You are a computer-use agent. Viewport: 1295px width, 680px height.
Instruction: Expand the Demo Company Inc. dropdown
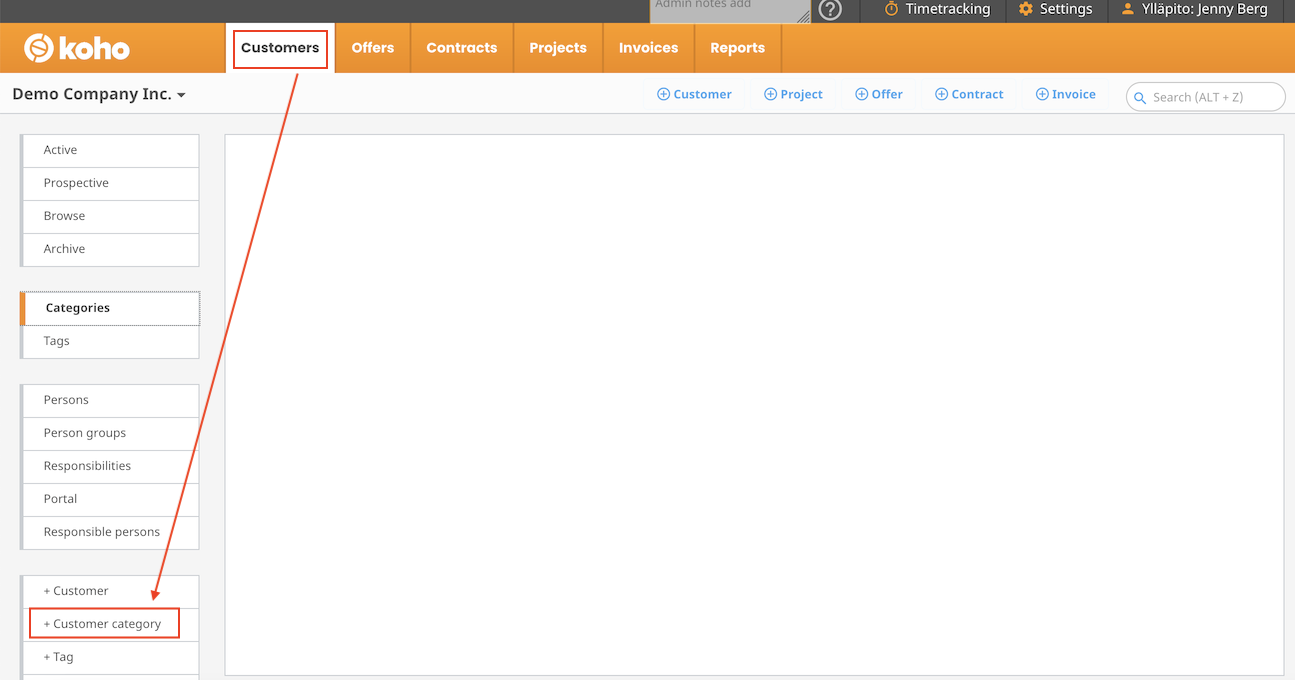[99, 94]
